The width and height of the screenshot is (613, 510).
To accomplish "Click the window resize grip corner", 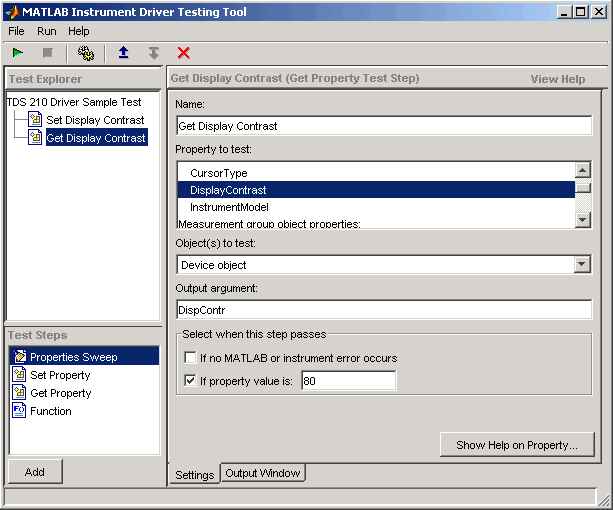I will click(604, 499).
